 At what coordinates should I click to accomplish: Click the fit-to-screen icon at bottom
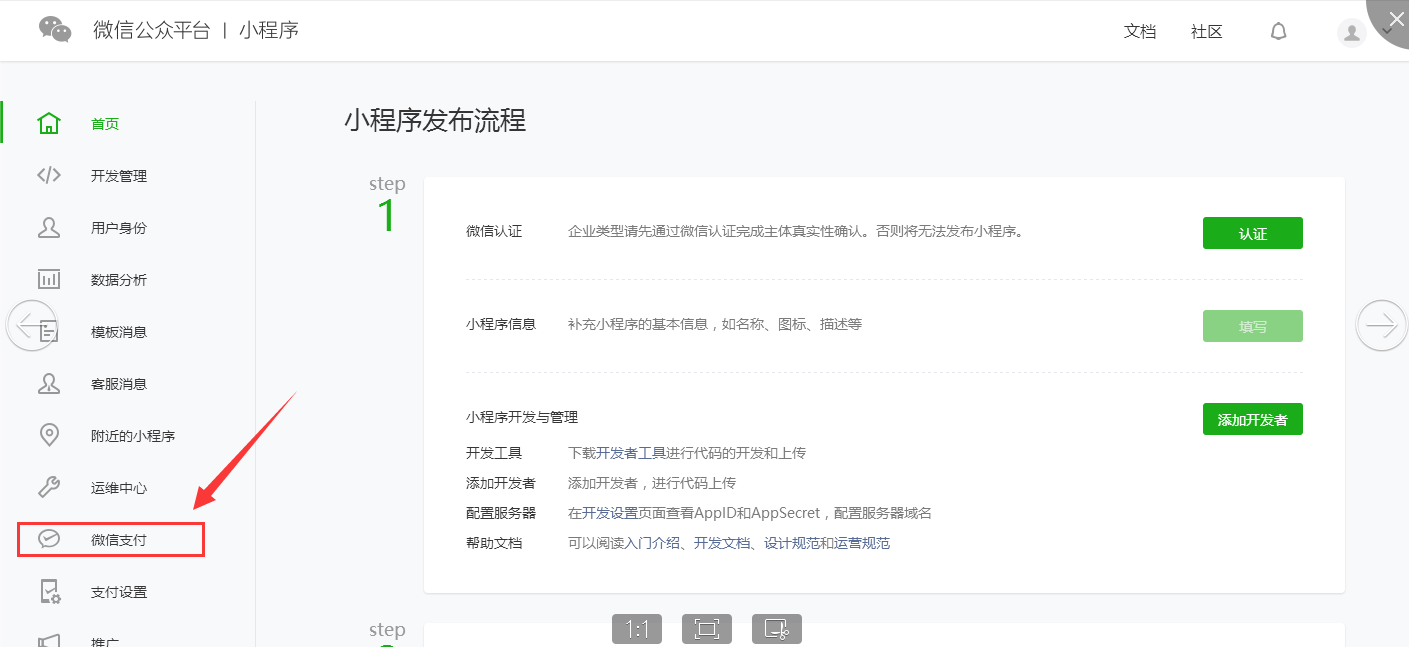[x=706, y=628]
